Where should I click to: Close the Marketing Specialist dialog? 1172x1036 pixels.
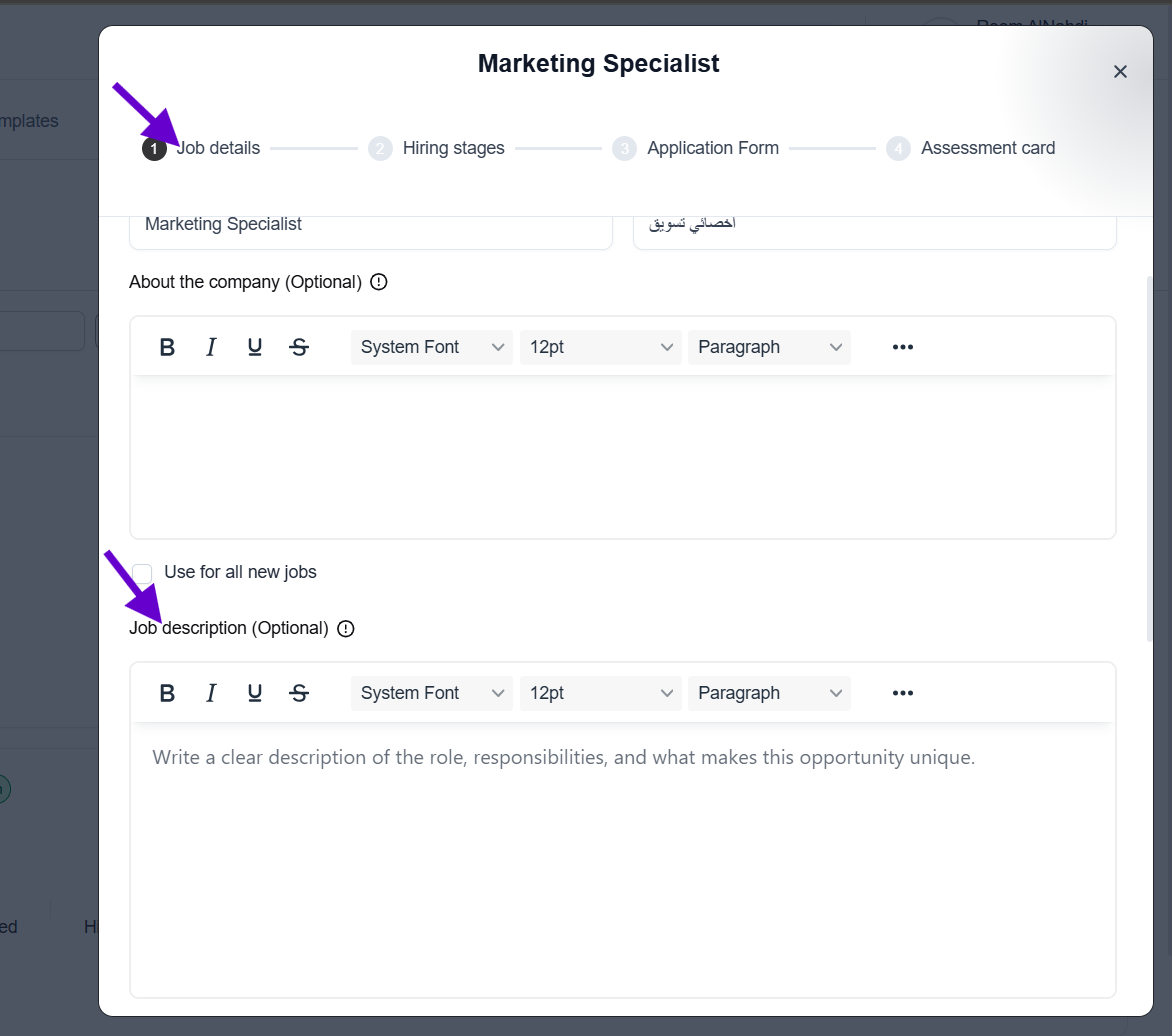coord(1120,71)
